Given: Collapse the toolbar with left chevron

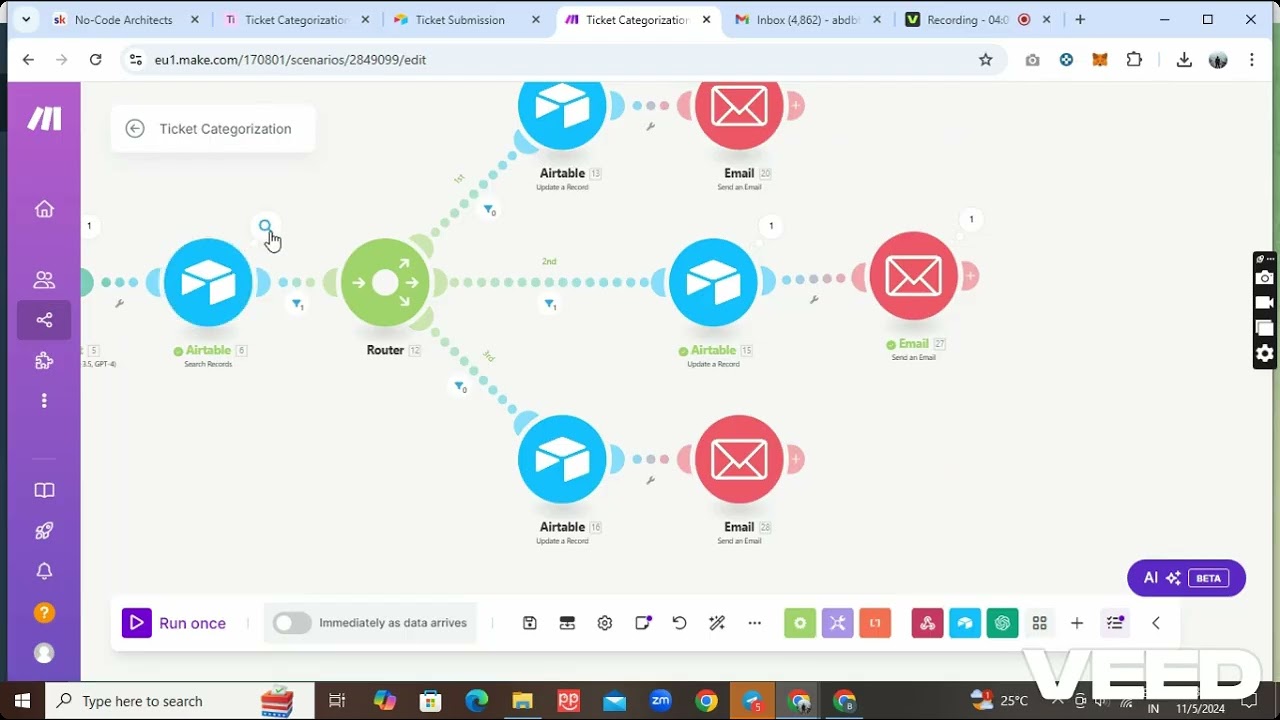Looking at the screenshot, I should point(1156,623).
